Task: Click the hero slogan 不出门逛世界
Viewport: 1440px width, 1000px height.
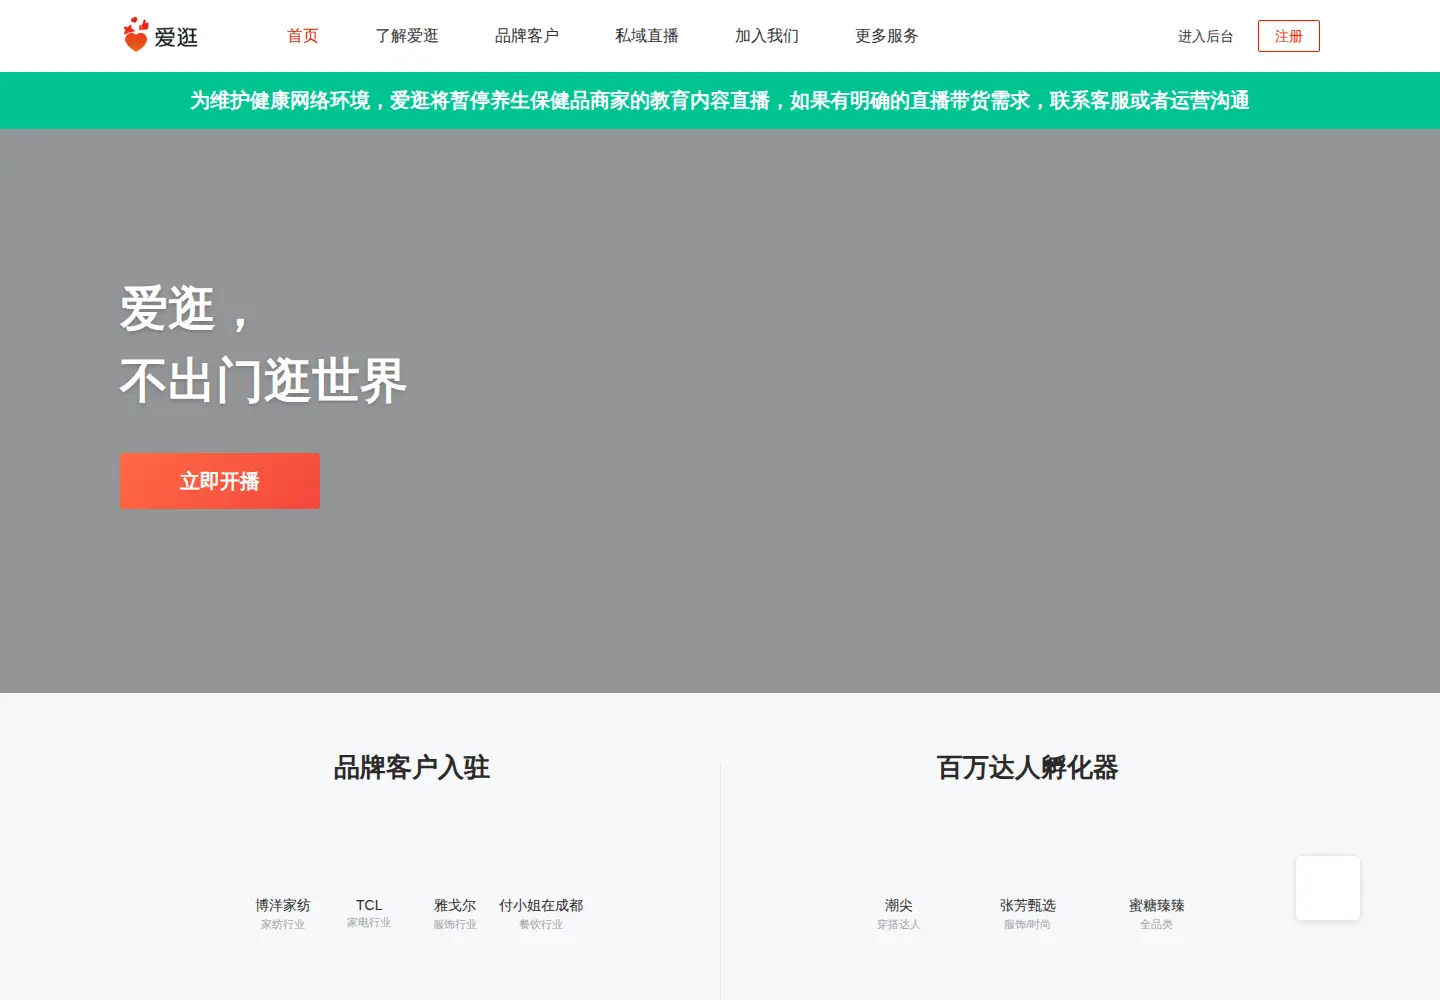Action: (x=263, y=381)
